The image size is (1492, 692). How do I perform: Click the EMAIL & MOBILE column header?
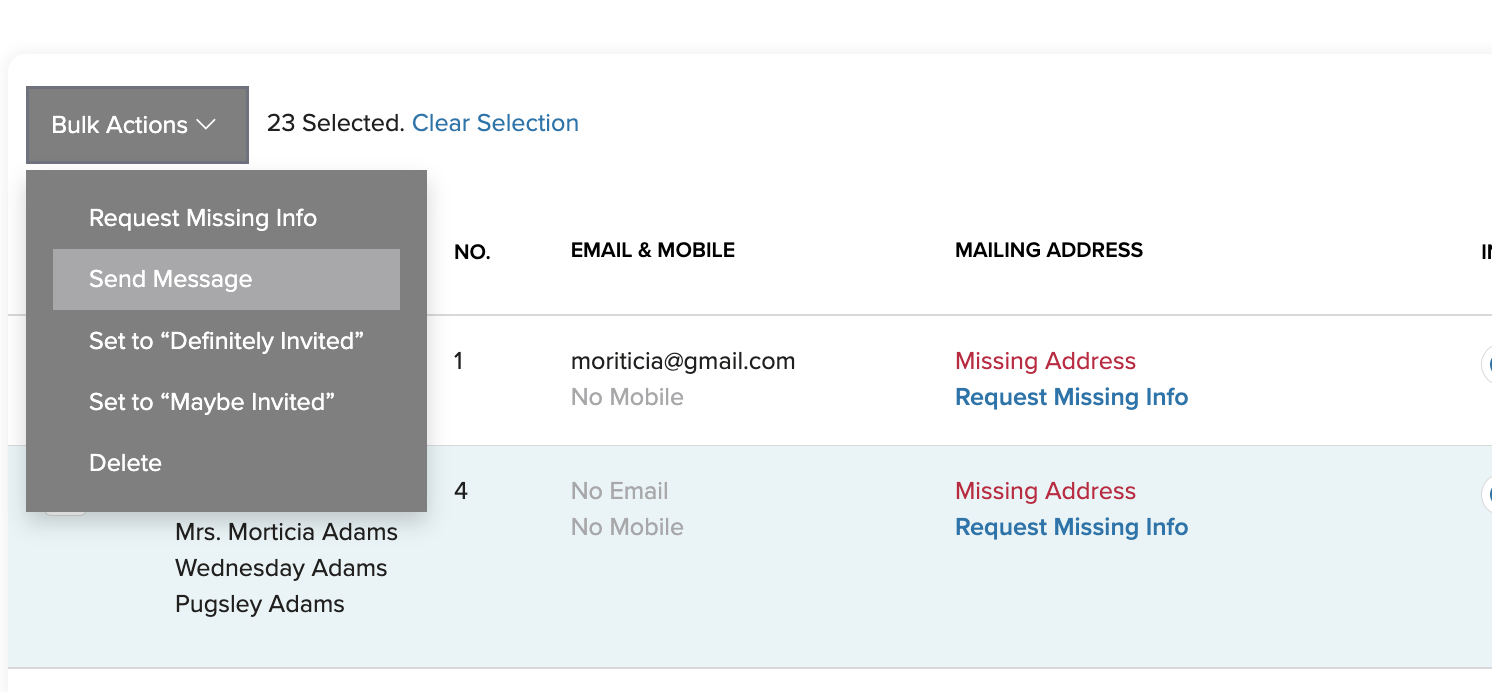pyautogui.click(x=653, y=250)
